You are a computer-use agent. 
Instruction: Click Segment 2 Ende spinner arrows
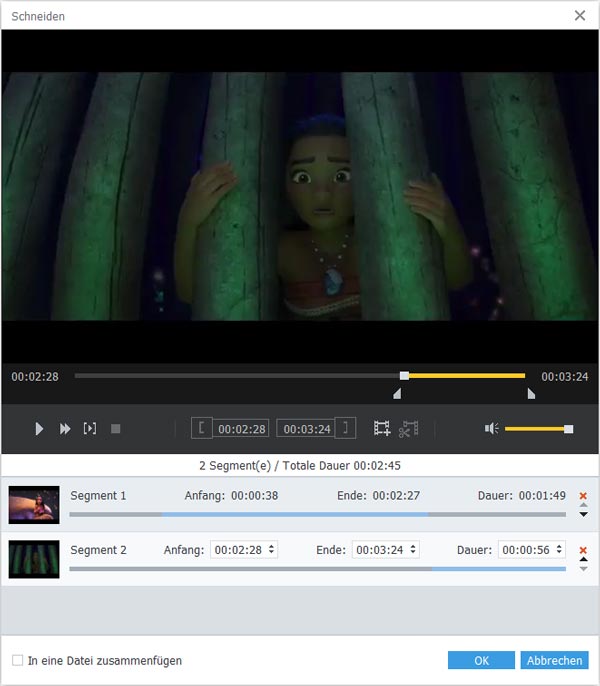[x=413, y=550]
